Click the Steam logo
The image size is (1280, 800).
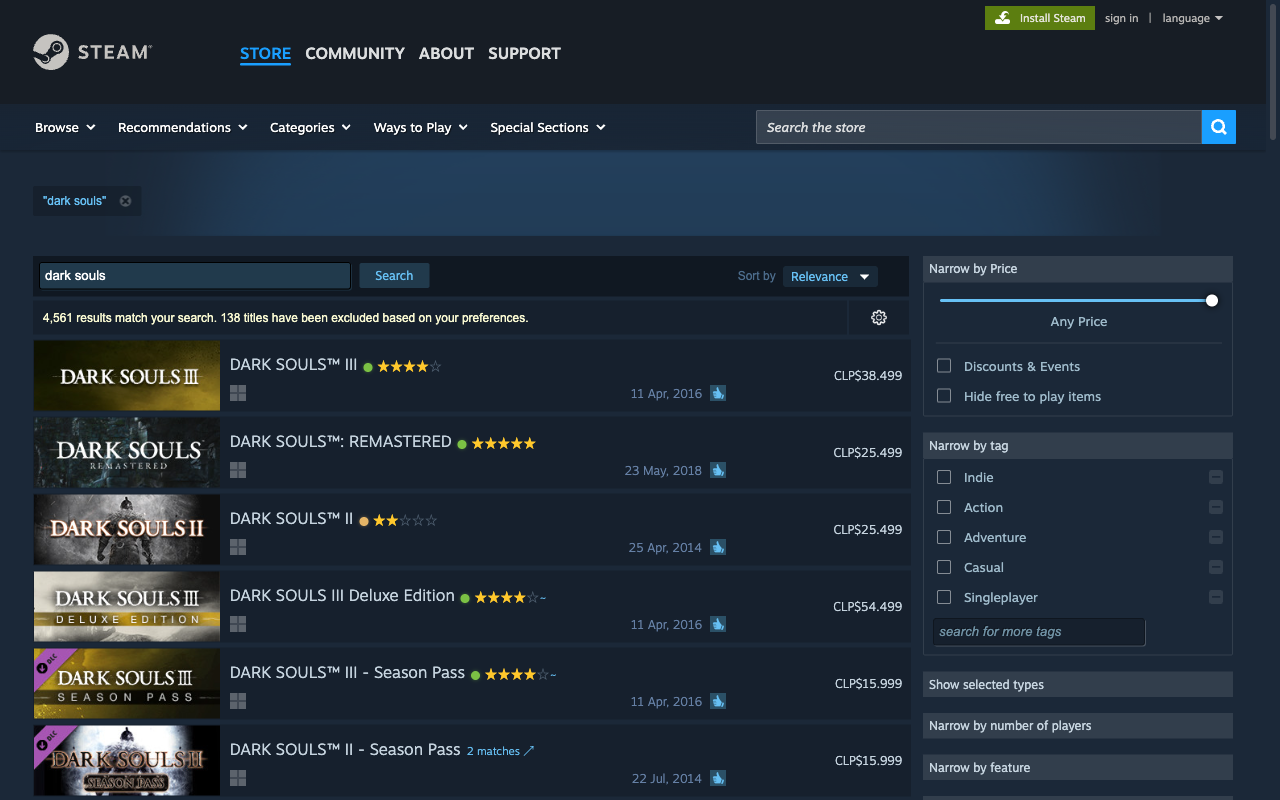click(92, 52)
